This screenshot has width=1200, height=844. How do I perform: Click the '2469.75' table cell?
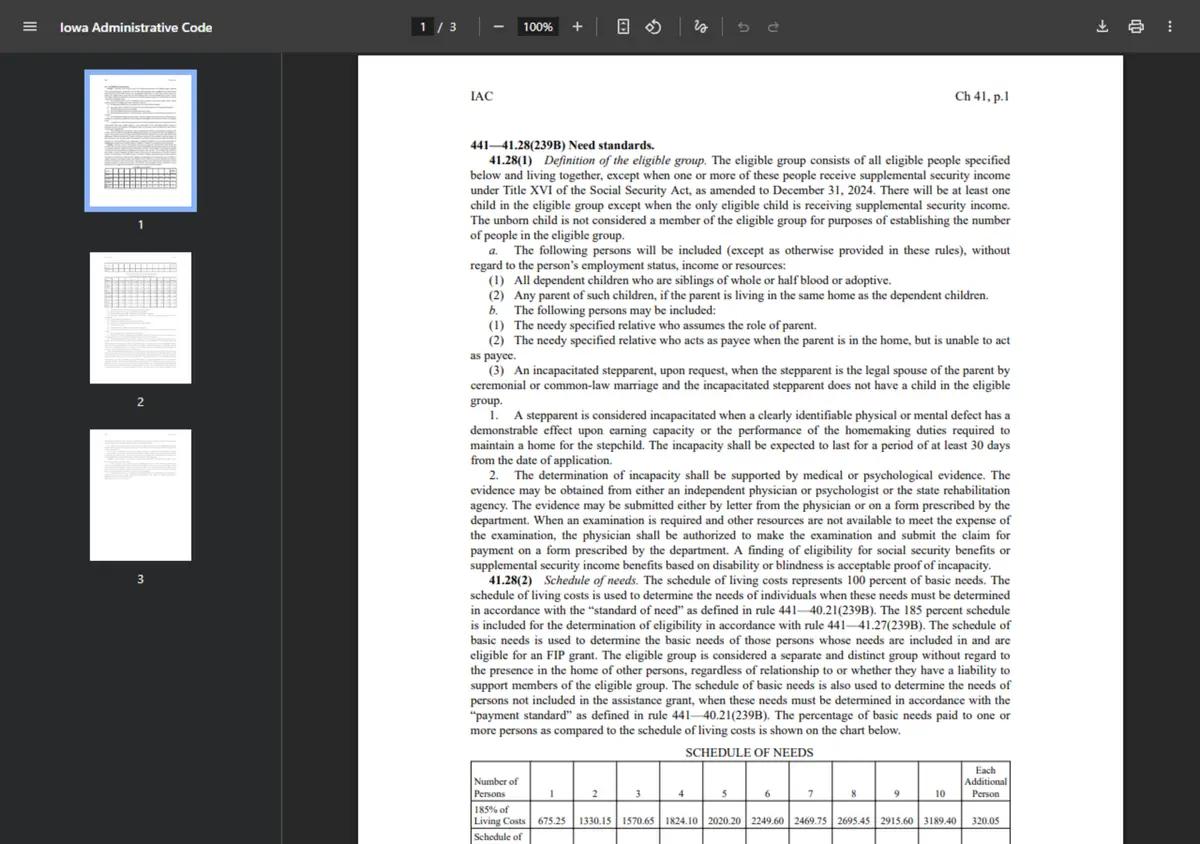[811, 820]
